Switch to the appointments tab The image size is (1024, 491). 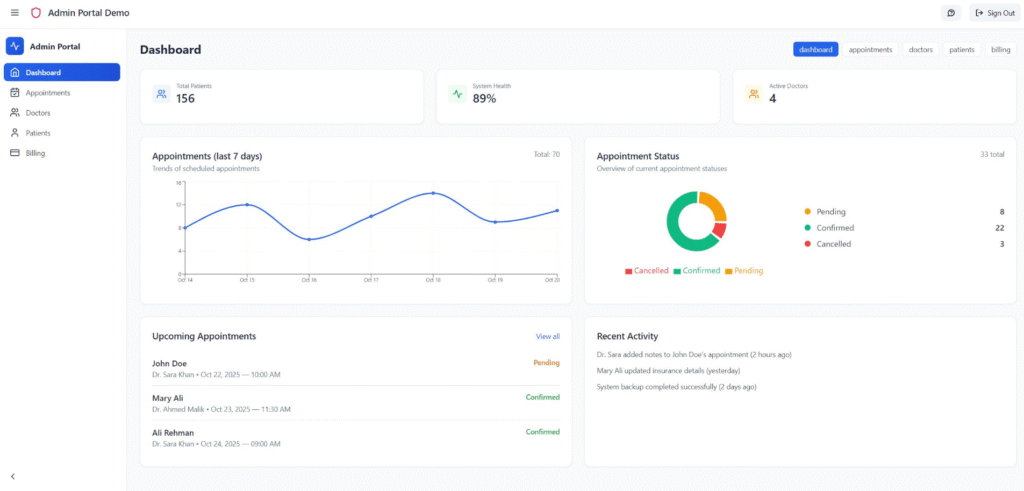pos(870,49)
